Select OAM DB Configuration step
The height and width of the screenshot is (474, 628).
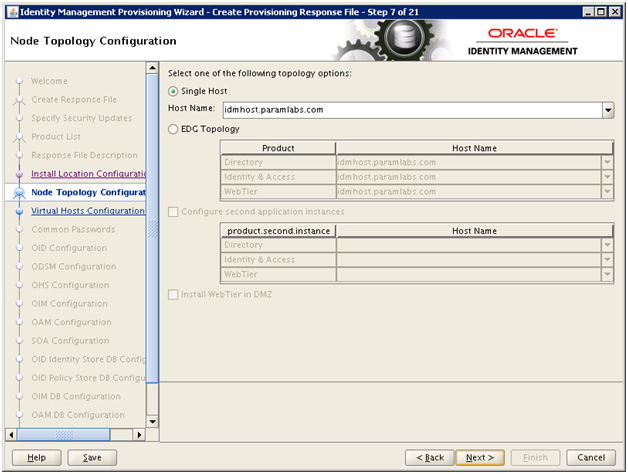[x=78, y=415]
